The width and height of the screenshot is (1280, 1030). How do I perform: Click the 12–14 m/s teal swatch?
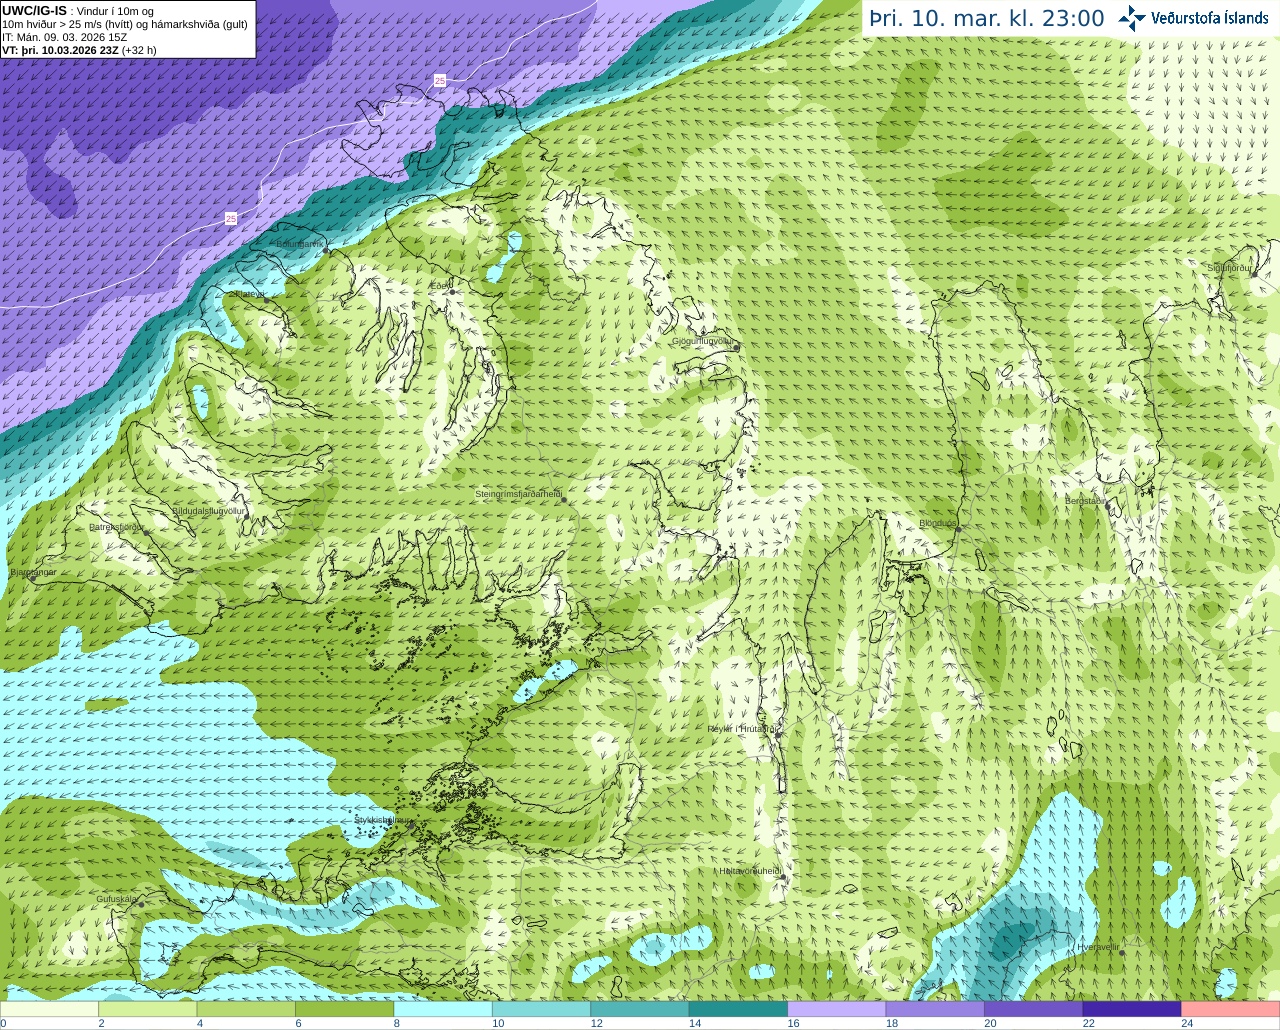pyautogui.click(x=640, y=1009)
